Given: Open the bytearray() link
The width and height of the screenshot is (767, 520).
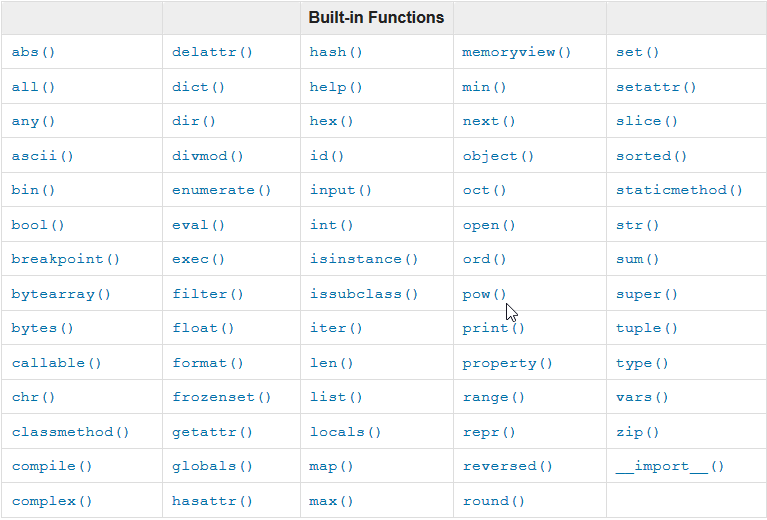Looking at the screenshot, I should pyautogui.click(x=61, y=294).
